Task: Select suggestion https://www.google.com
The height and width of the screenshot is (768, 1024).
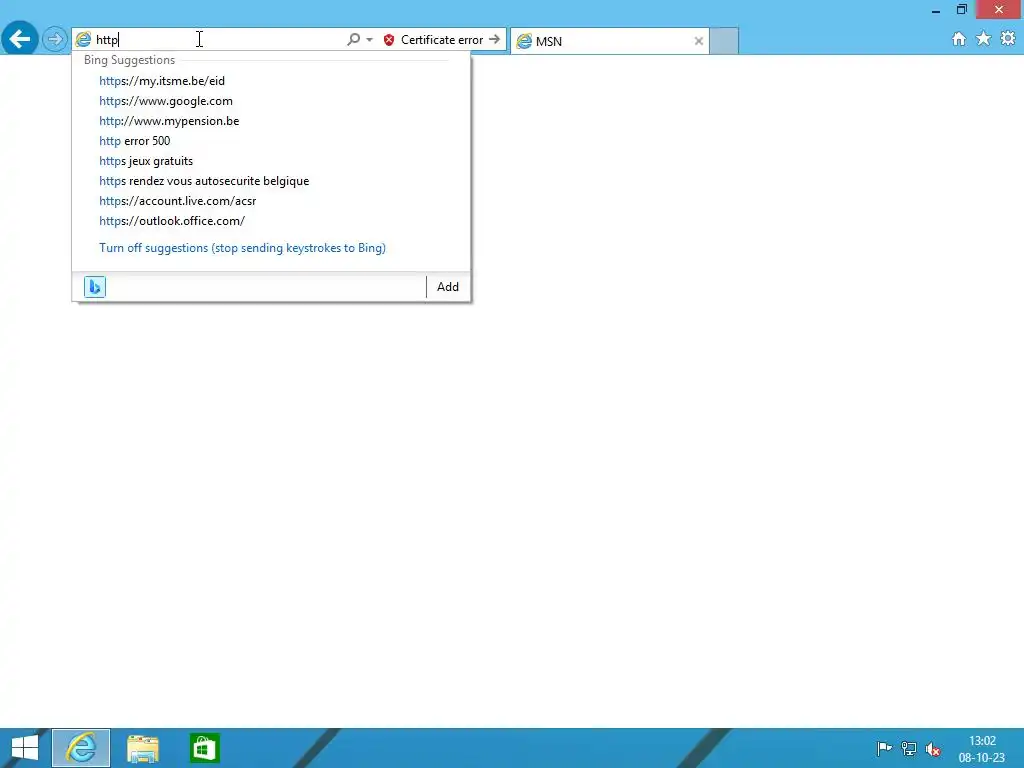Action: click(x=166, y=101)
